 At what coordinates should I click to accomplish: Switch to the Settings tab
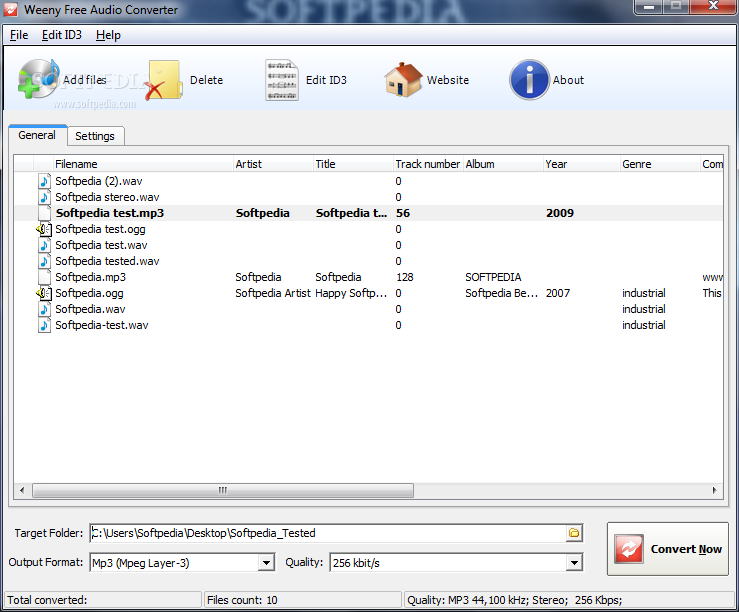click(95, 136)
